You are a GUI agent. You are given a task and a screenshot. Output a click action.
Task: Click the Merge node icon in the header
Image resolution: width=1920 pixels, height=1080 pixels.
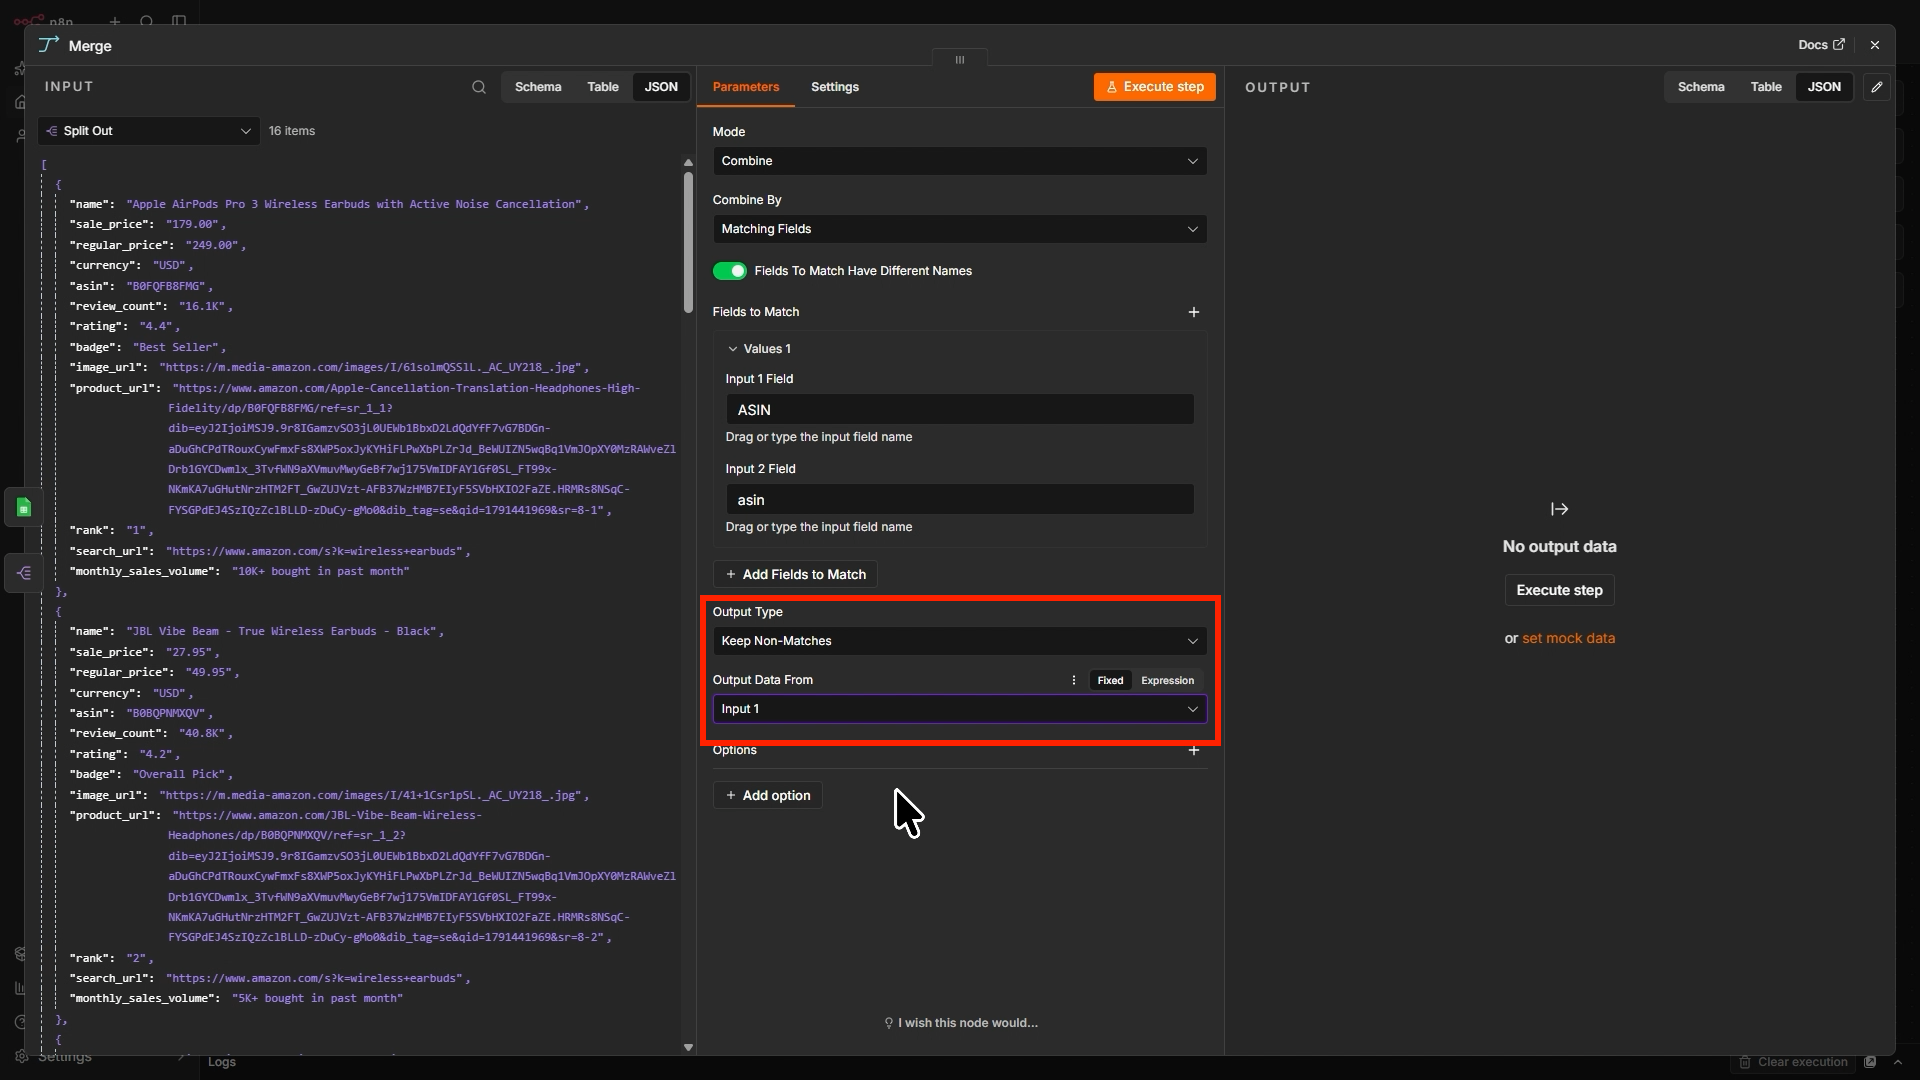coord(49,45)
